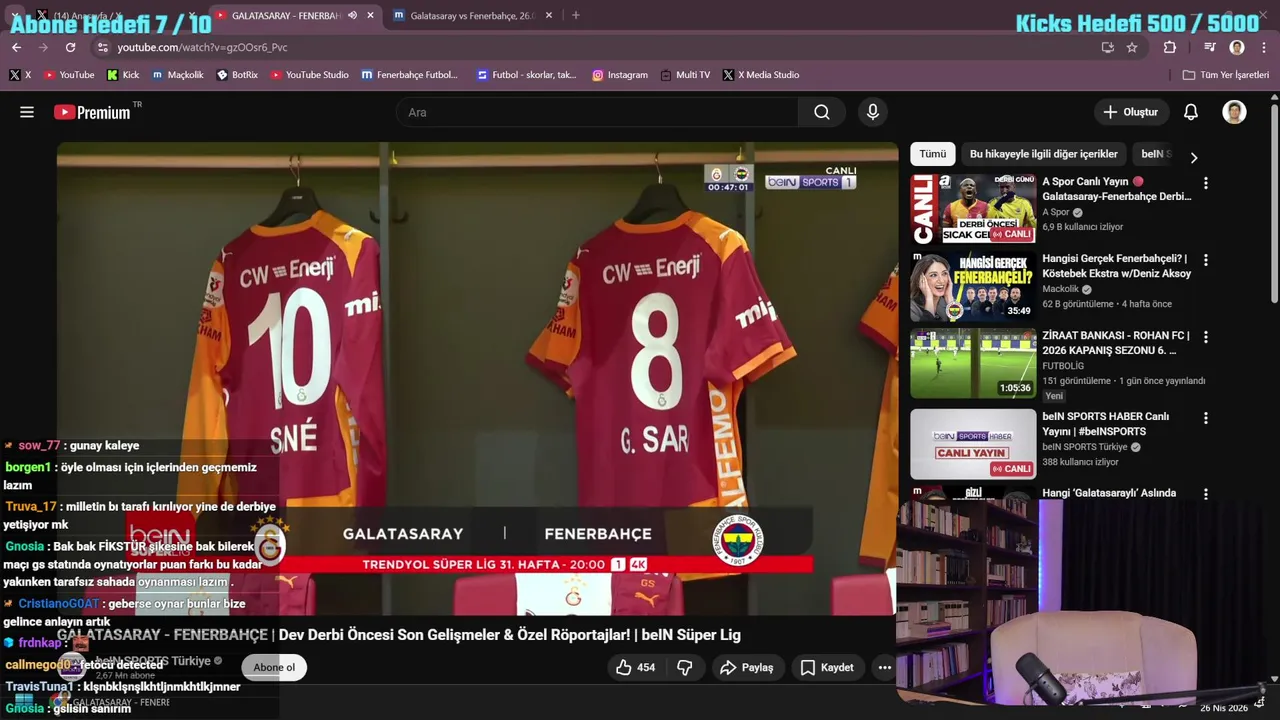The height and width of the screenshot is (720, 1280).
Task: Open options for ZİRAAT BANKASI - ROHAN FC video
Action: point(1205,337)
